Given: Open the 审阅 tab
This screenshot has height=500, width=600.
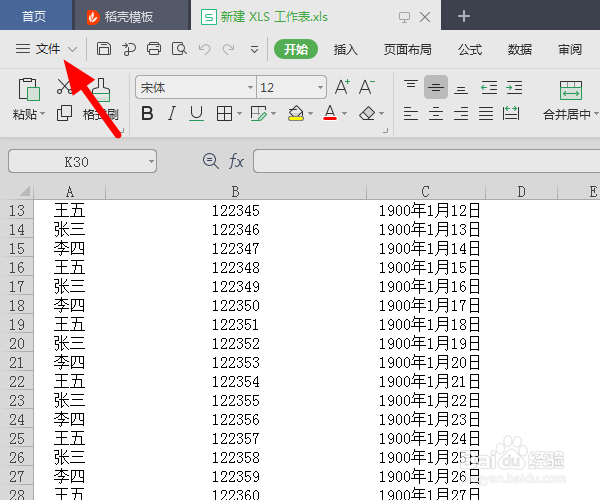Looking at the screenshot, I should [x=570, y=49].
